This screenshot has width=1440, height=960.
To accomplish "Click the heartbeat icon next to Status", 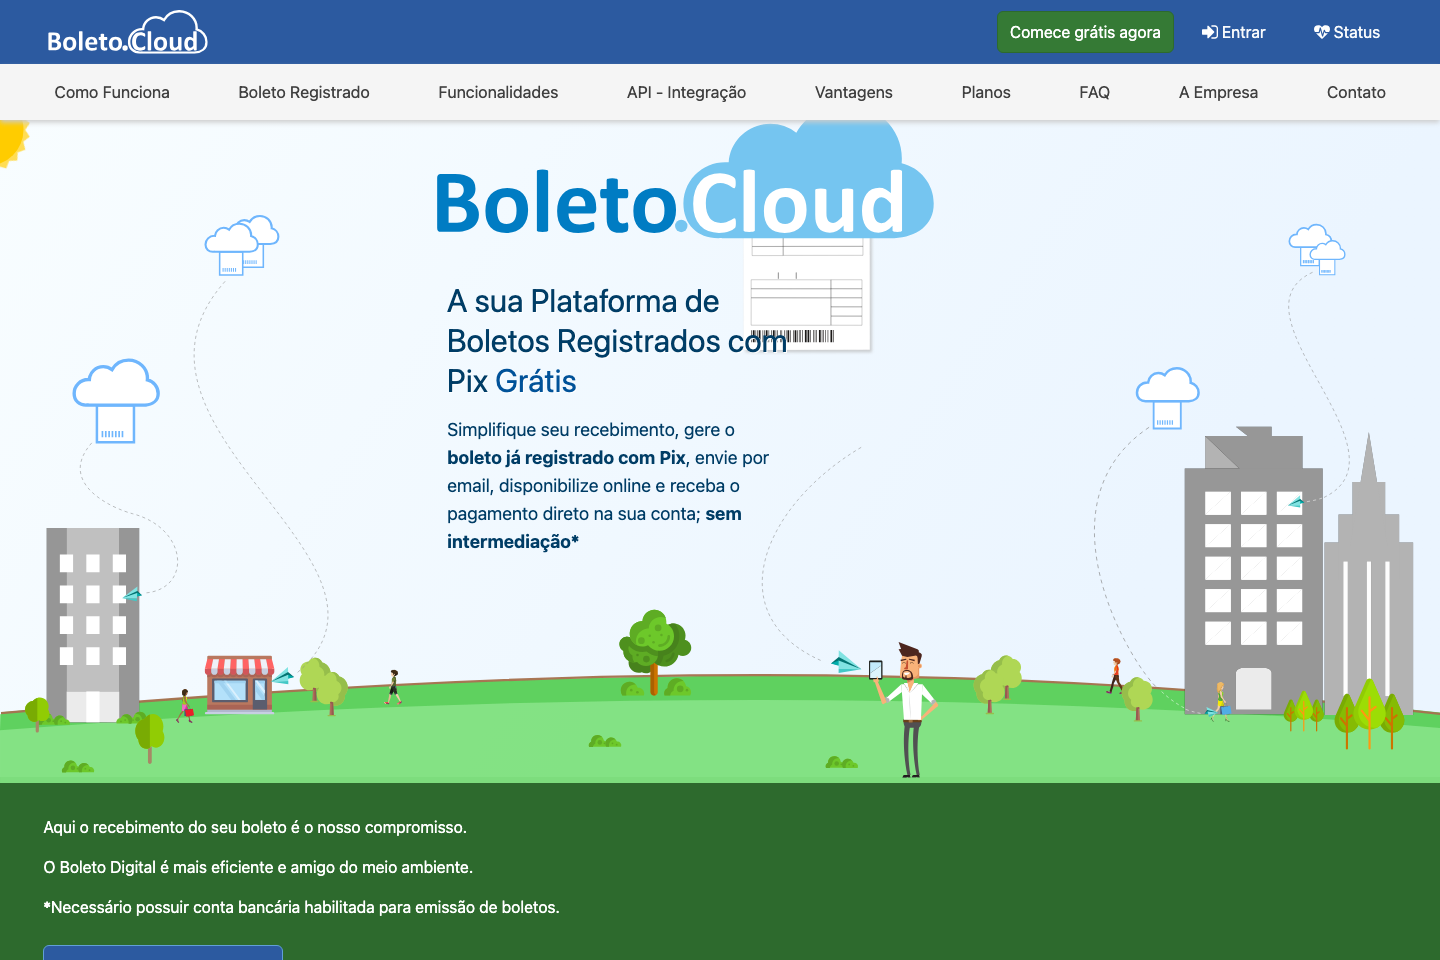I will [x=1320, y=31].
